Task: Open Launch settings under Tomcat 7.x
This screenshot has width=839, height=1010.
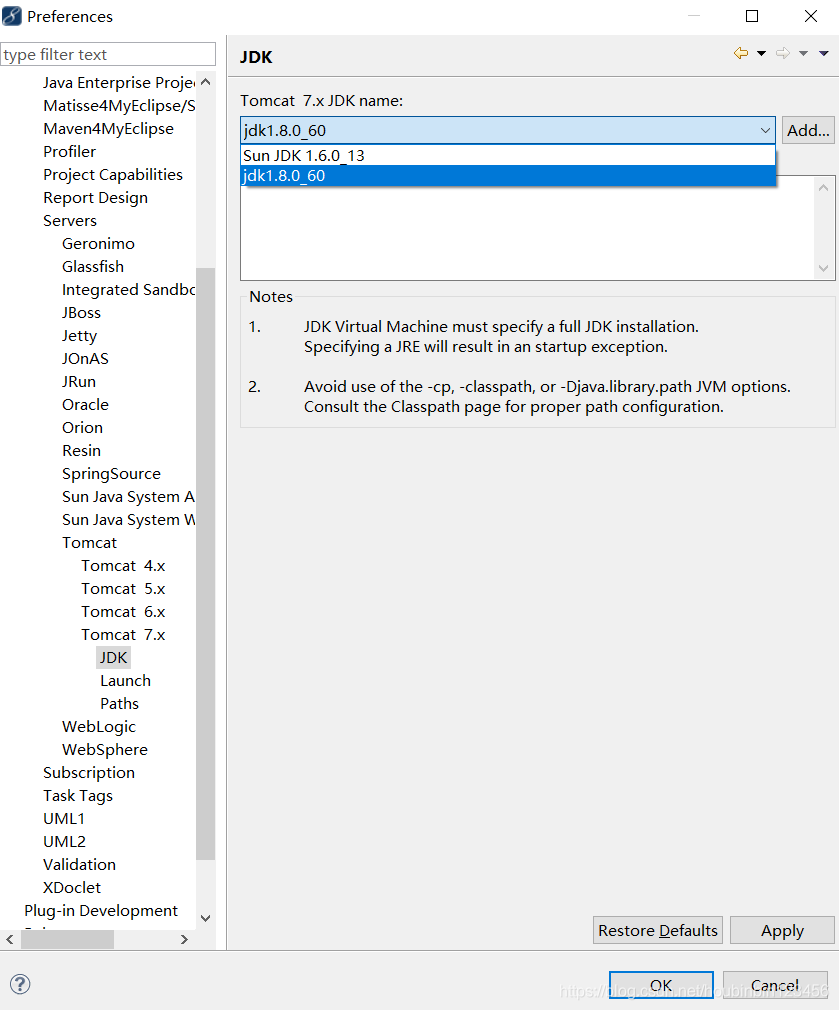Action: (x=125, y=681)
